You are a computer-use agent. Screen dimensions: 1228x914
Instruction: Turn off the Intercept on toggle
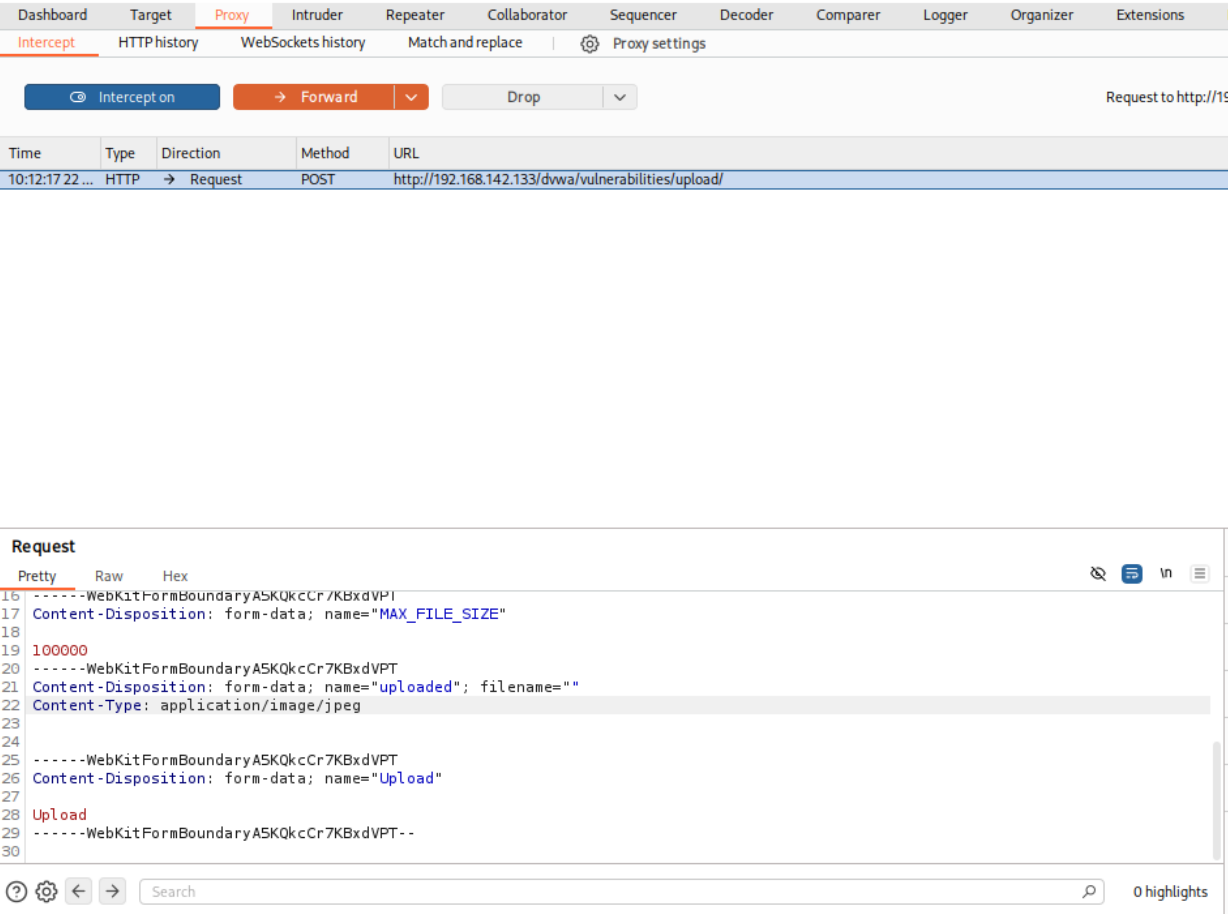122,97
